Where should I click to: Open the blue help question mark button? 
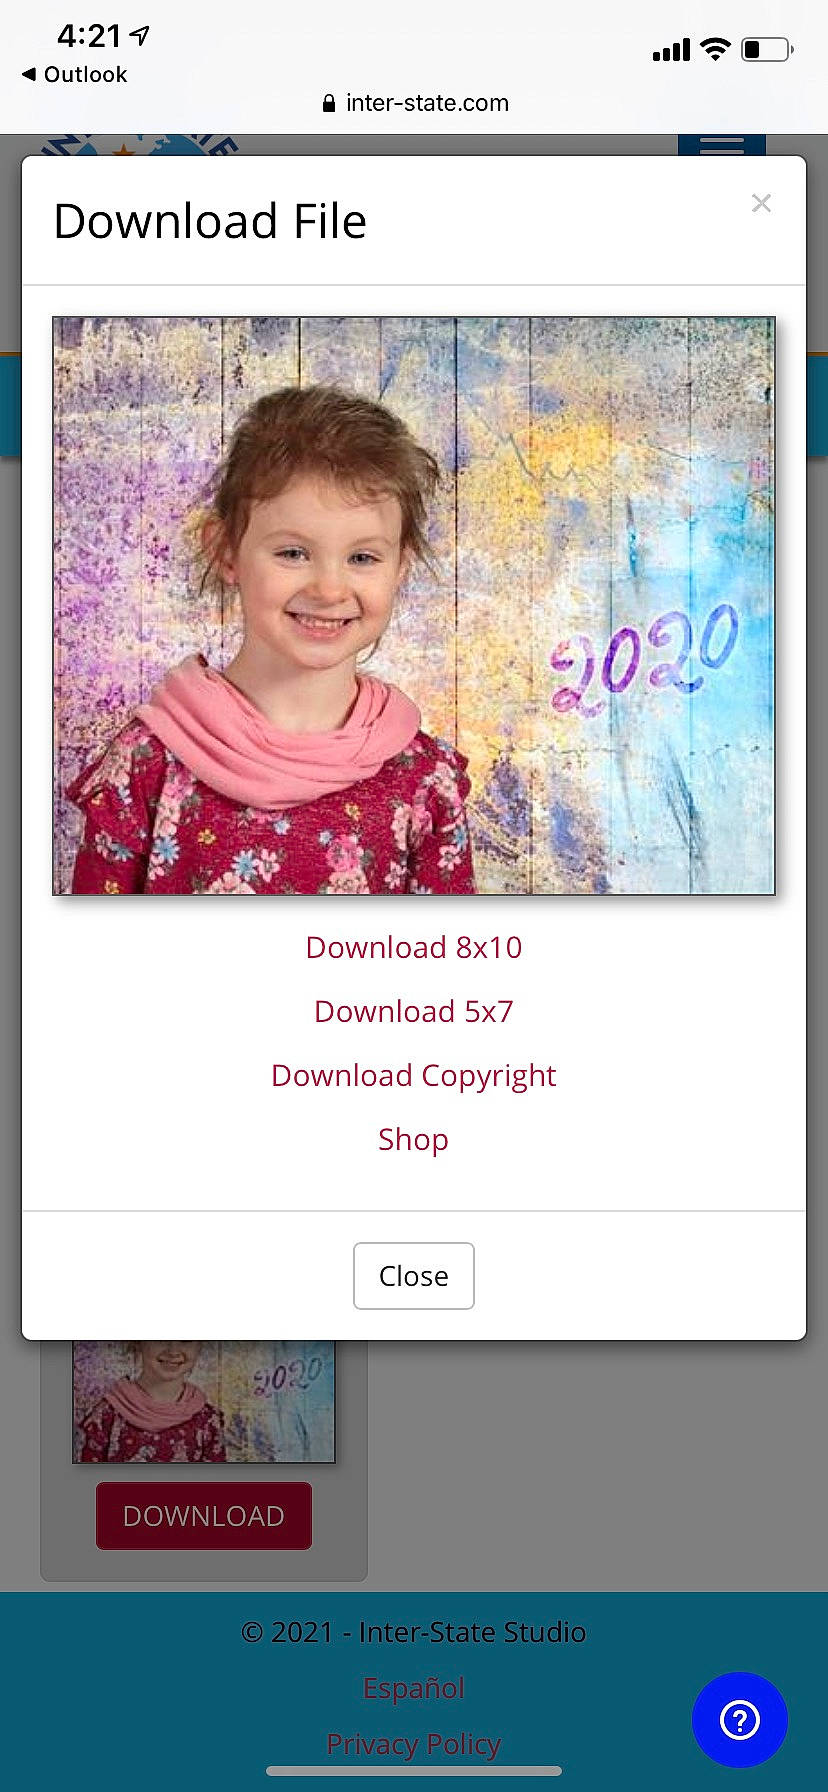[740, 1720]
